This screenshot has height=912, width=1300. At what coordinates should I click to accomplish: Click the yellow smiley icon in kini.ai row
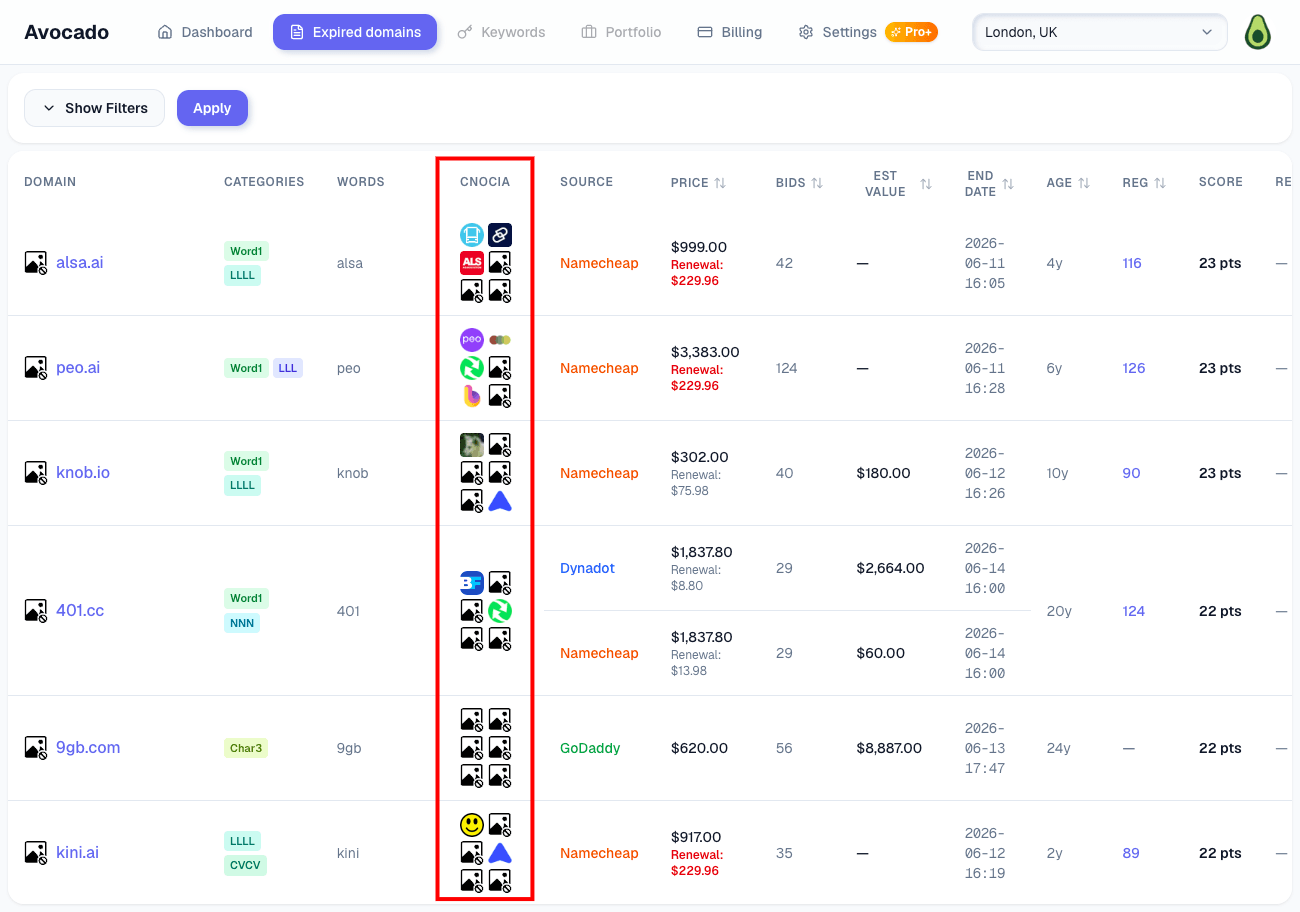[x=472, y=825]
